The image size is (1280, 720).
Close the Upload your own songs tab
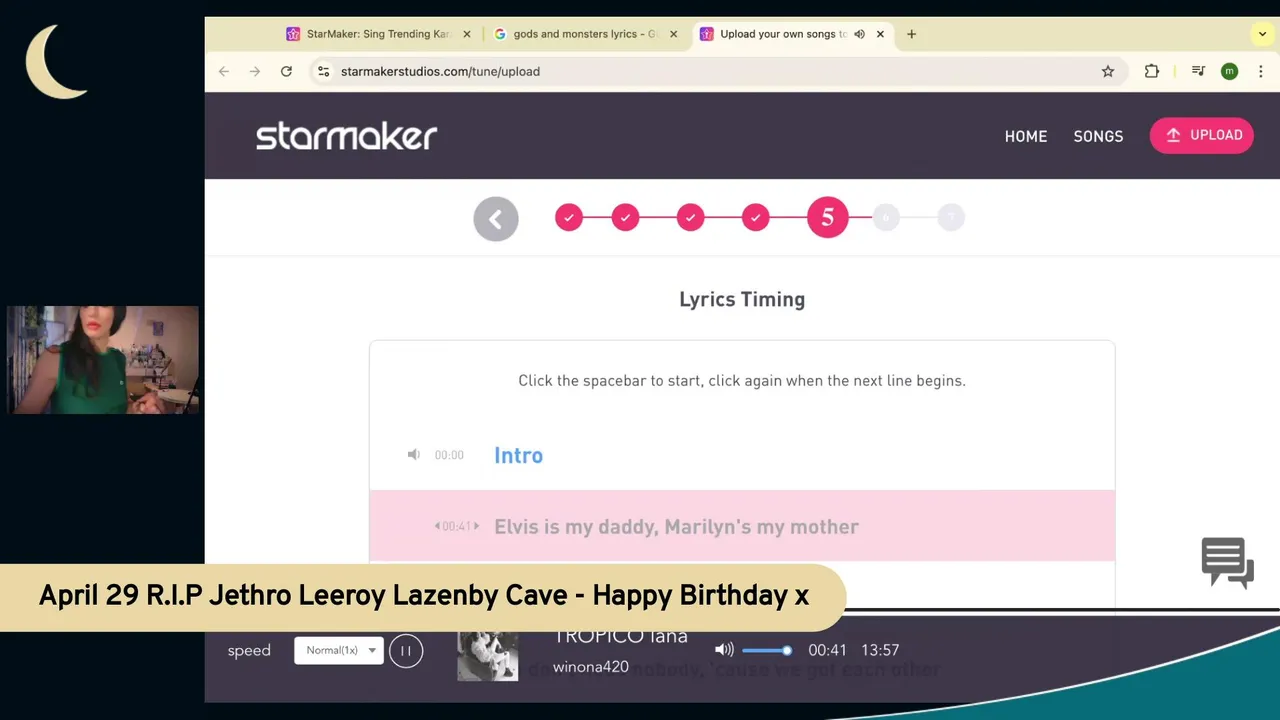coord(880,34)
